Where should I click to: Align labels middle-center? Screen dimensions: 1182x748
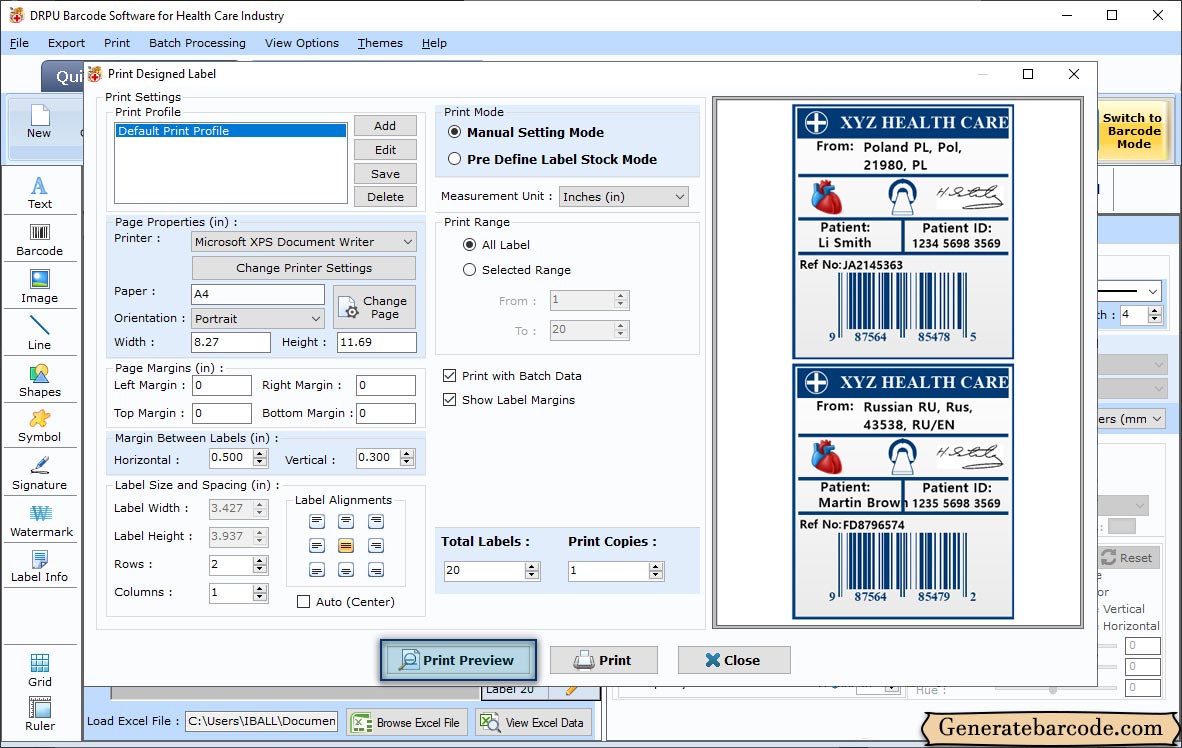pos(346,545)
